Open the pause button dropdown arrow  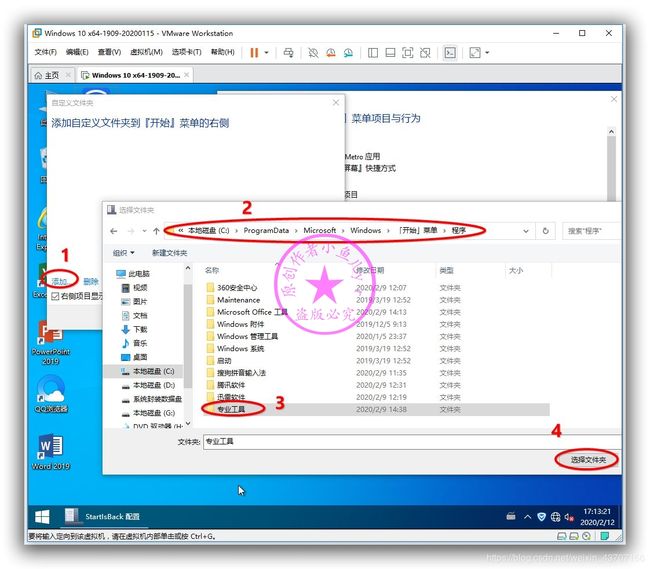click(267, 53)
